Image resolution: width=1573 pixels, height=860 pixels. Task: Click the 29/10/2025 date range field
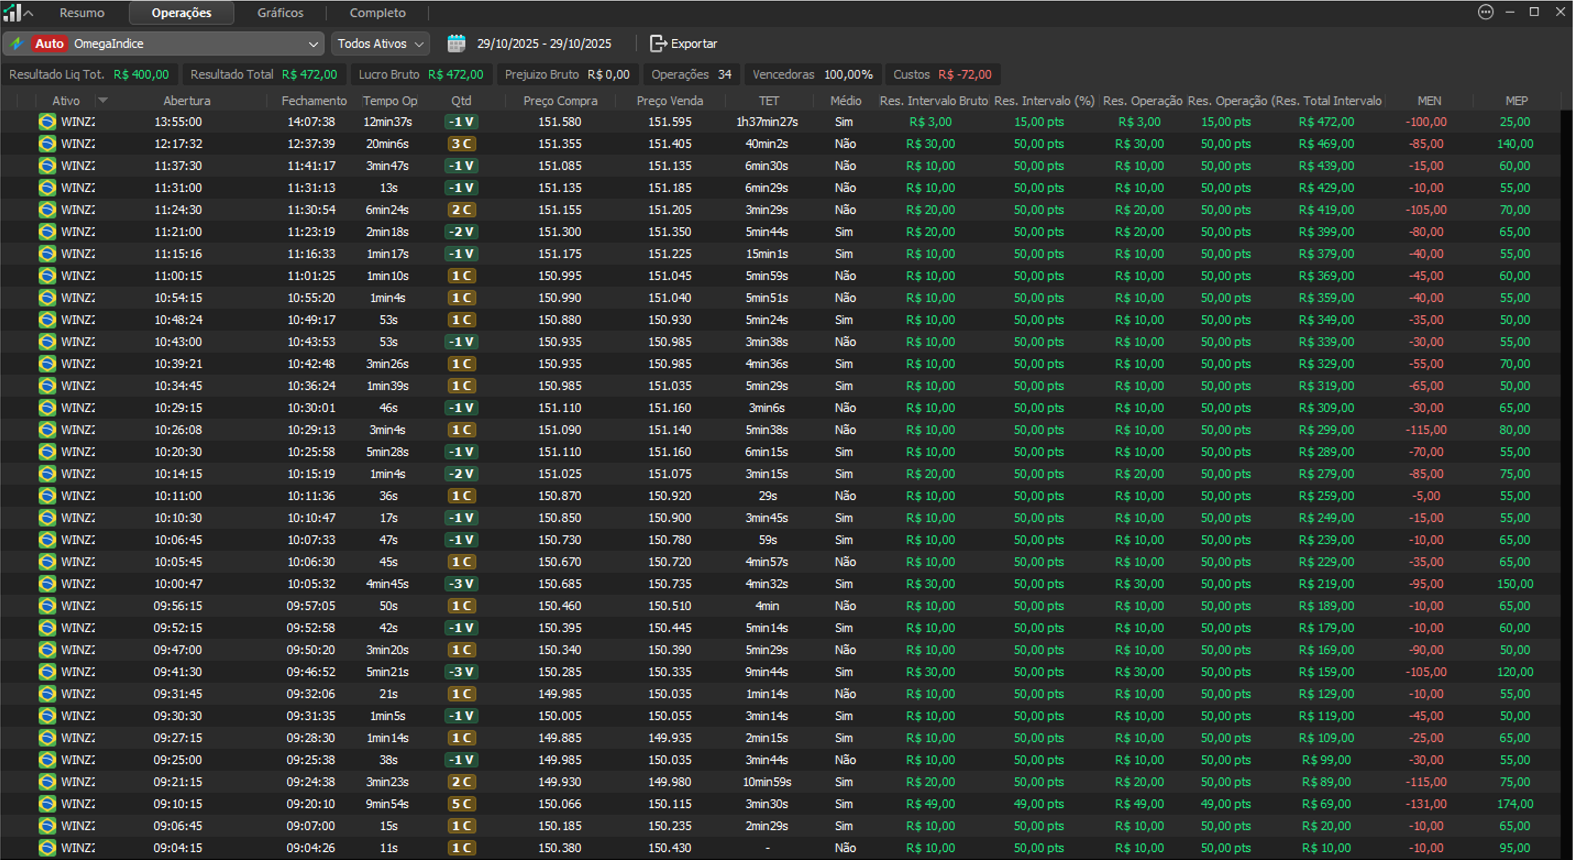544,44
